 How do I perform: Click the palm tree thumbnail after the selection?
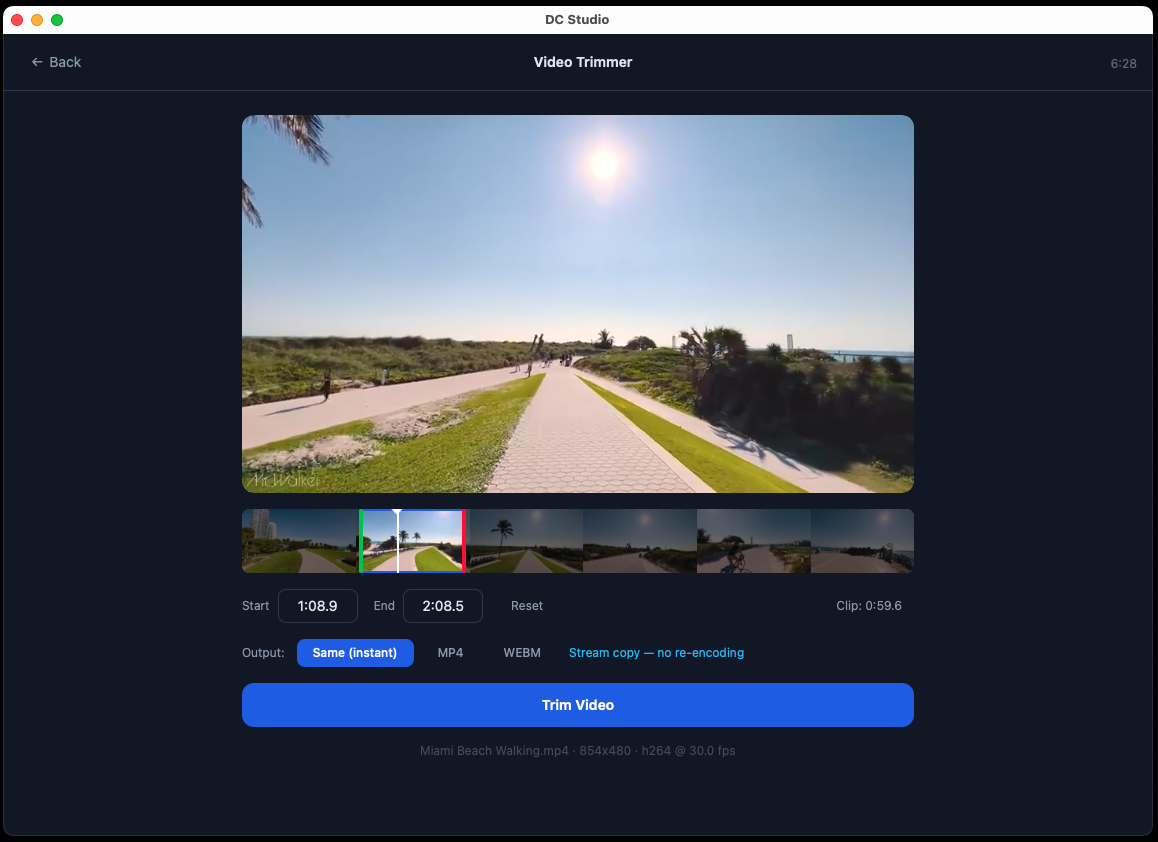pos(523,540)
